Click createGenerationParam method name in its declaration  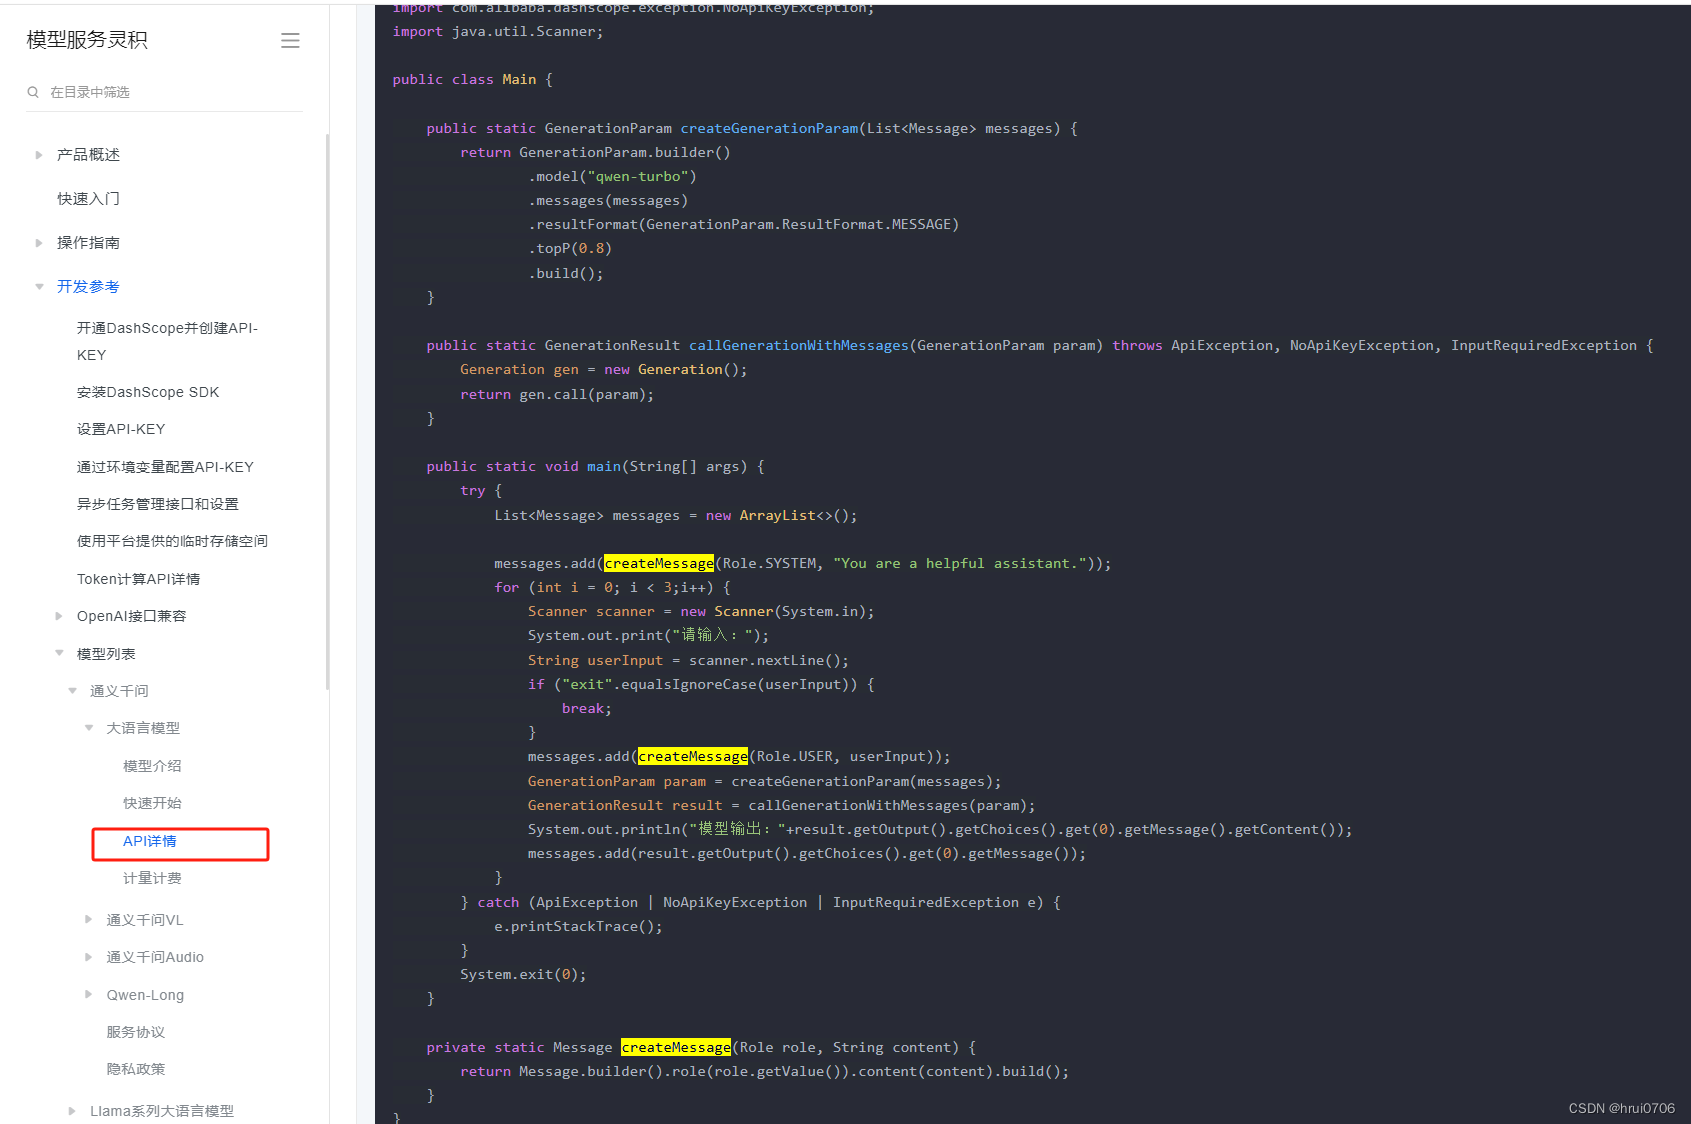(769, 128)
